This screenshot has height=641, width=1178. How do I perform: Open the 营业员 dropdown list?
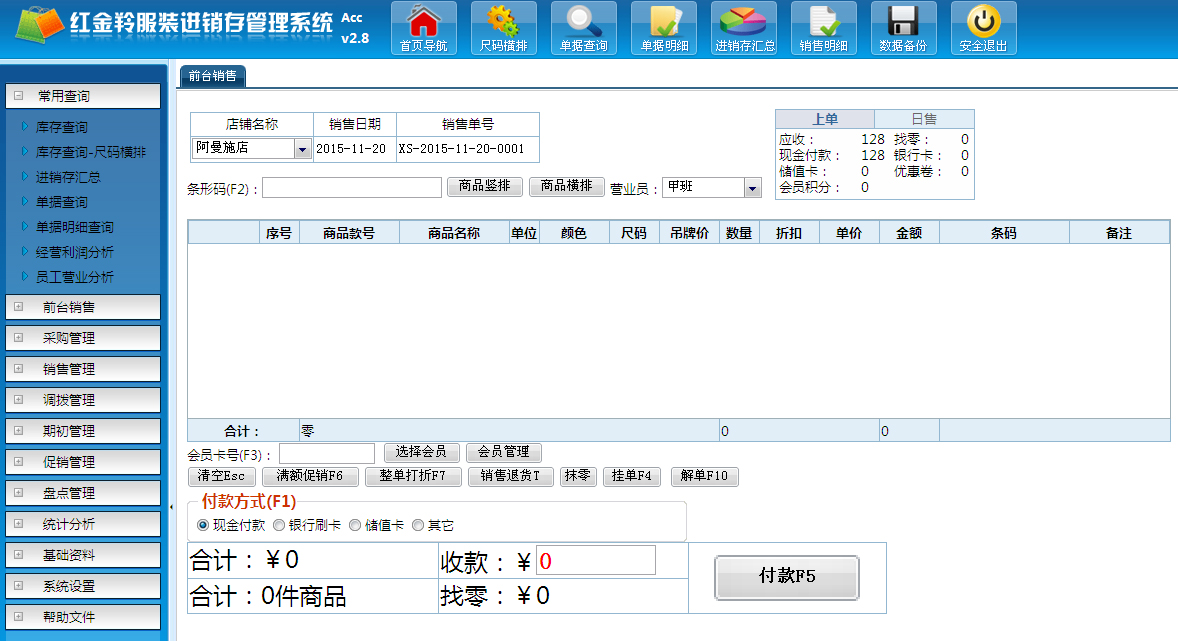pyautogui.click(x=752, y=188)
